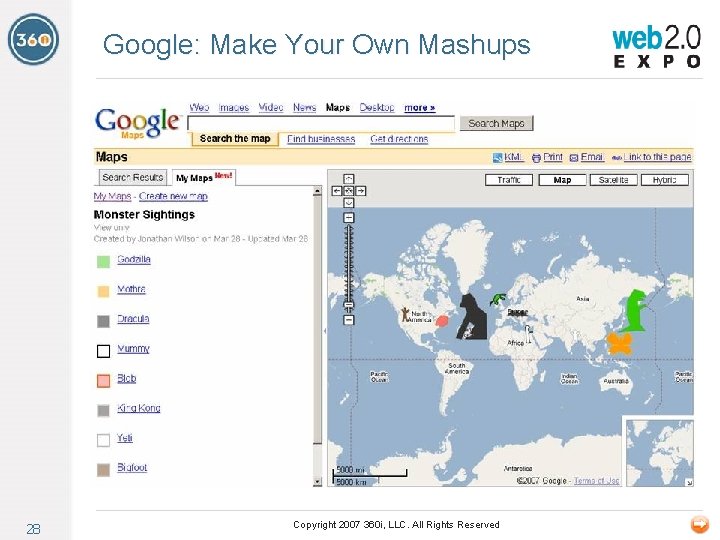Select the Search the map tab
720x540 pixels.
click(235, 139)
